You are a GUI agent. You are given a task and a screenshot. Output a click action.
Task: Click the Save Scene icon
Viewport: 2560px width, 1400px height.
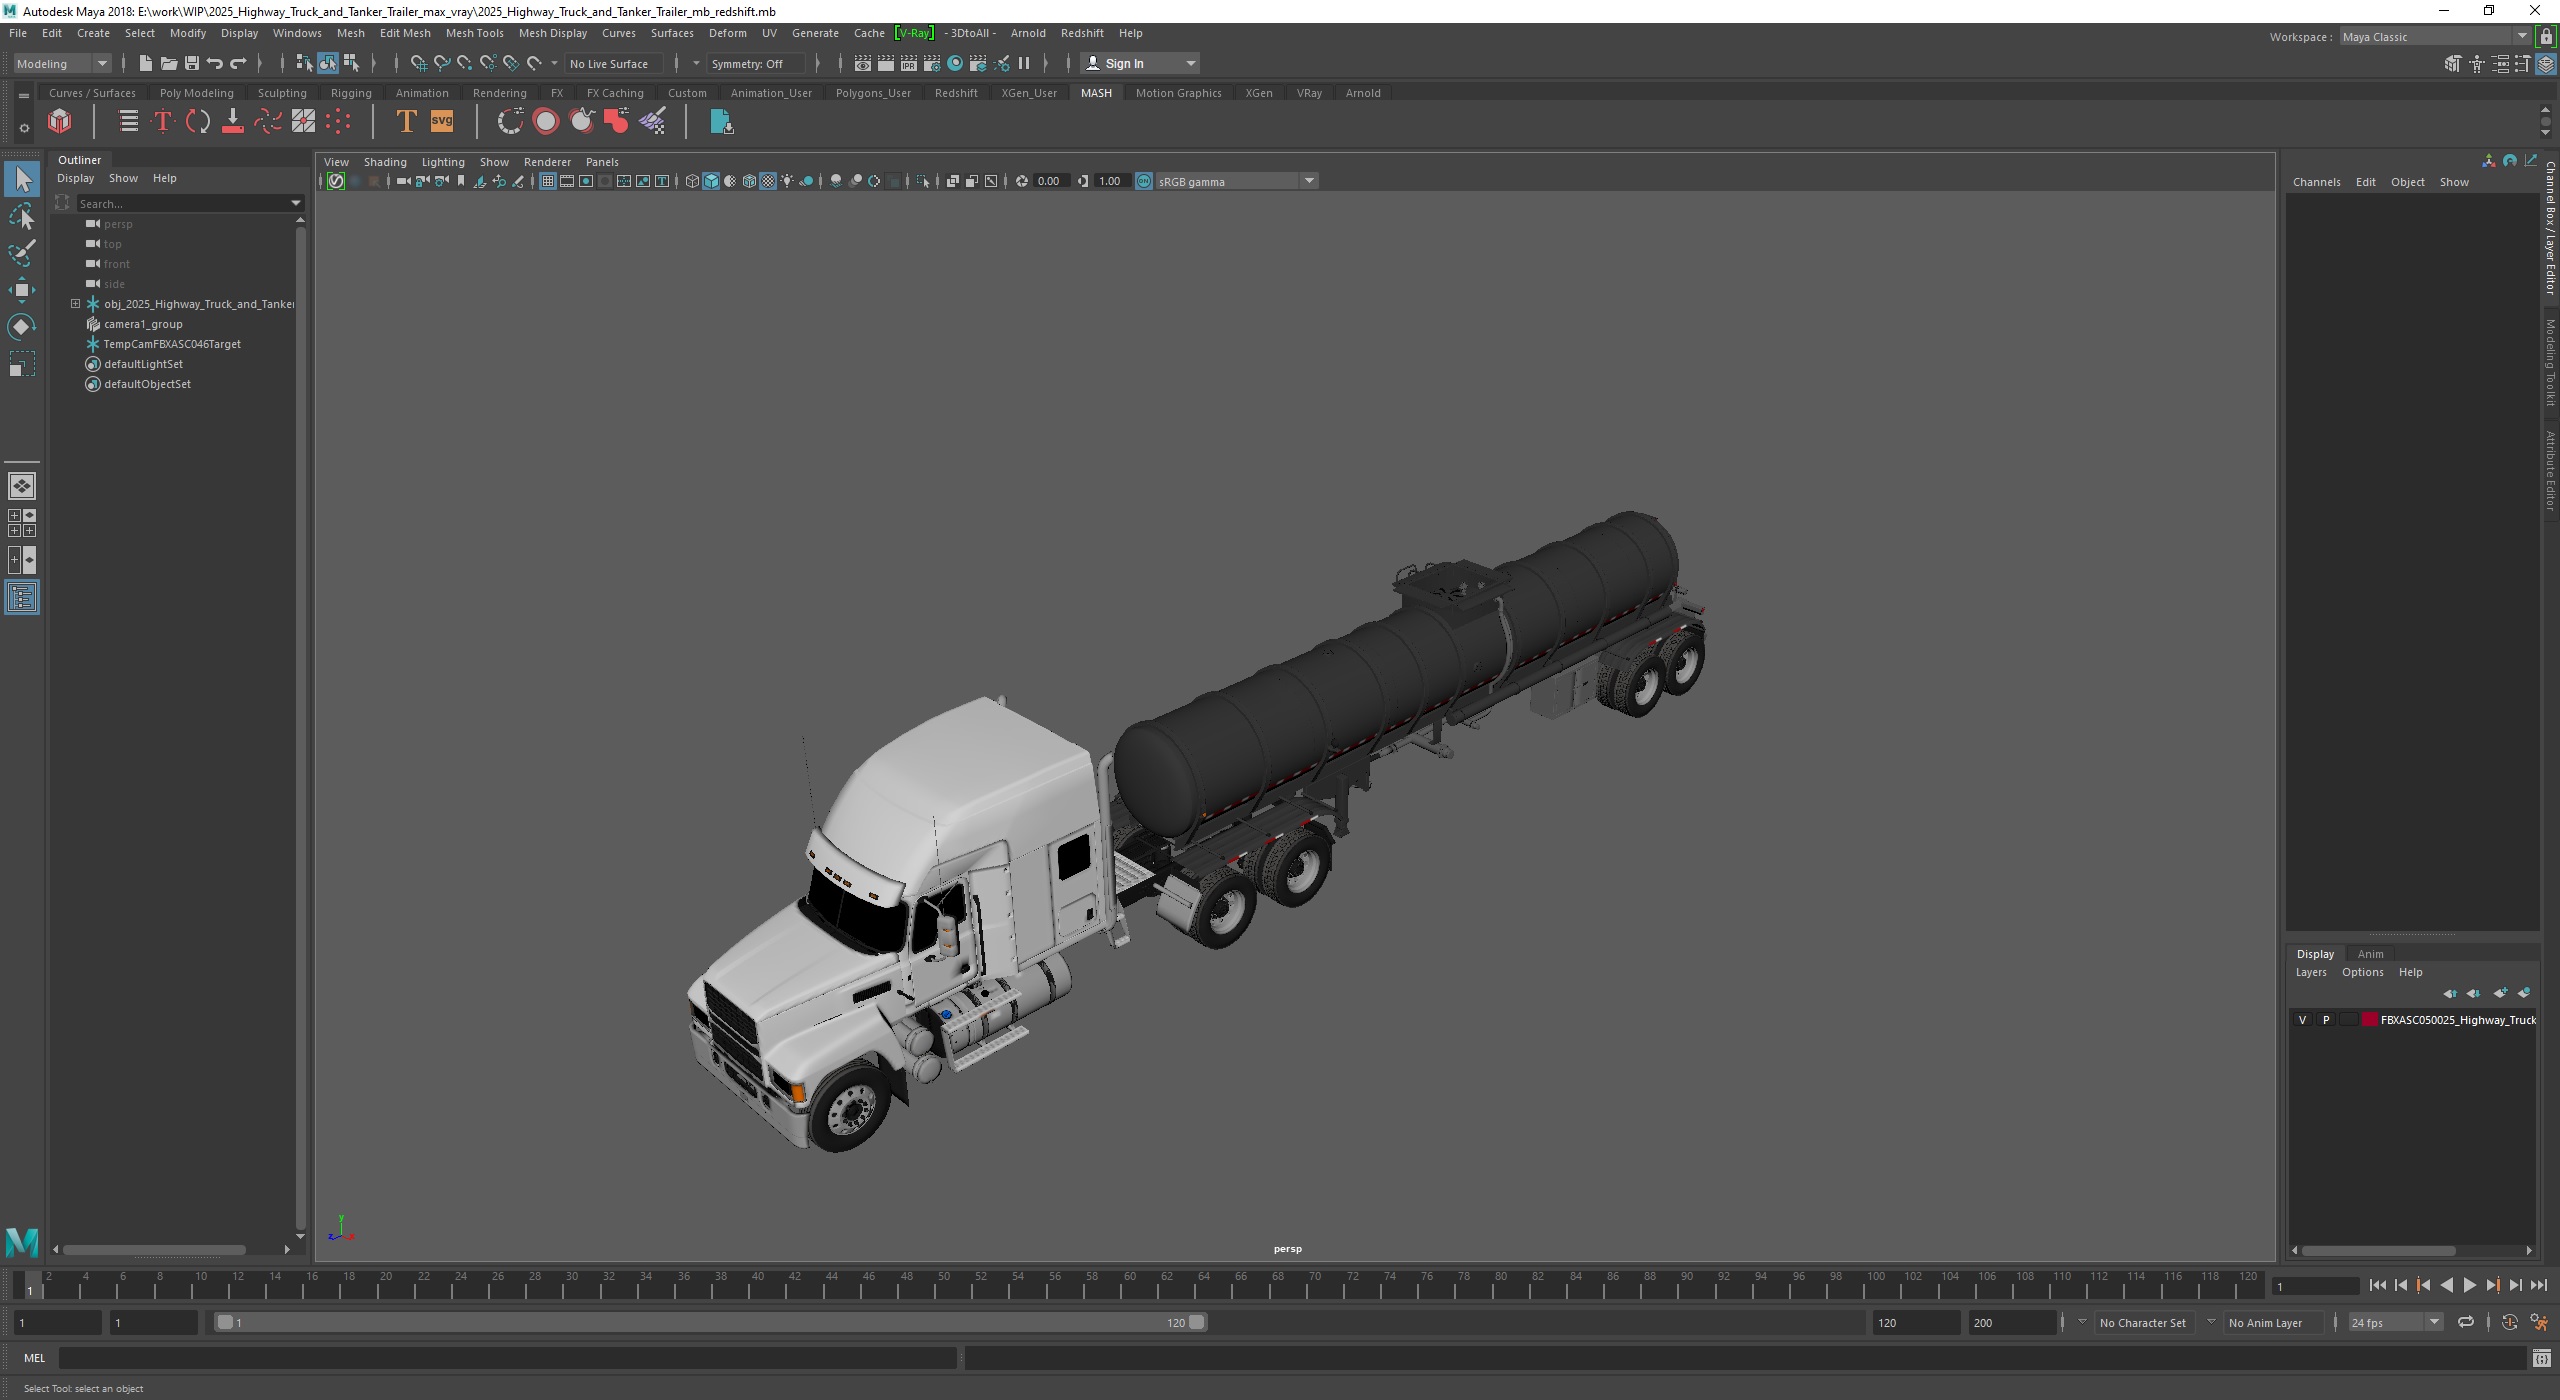point(191,64)
